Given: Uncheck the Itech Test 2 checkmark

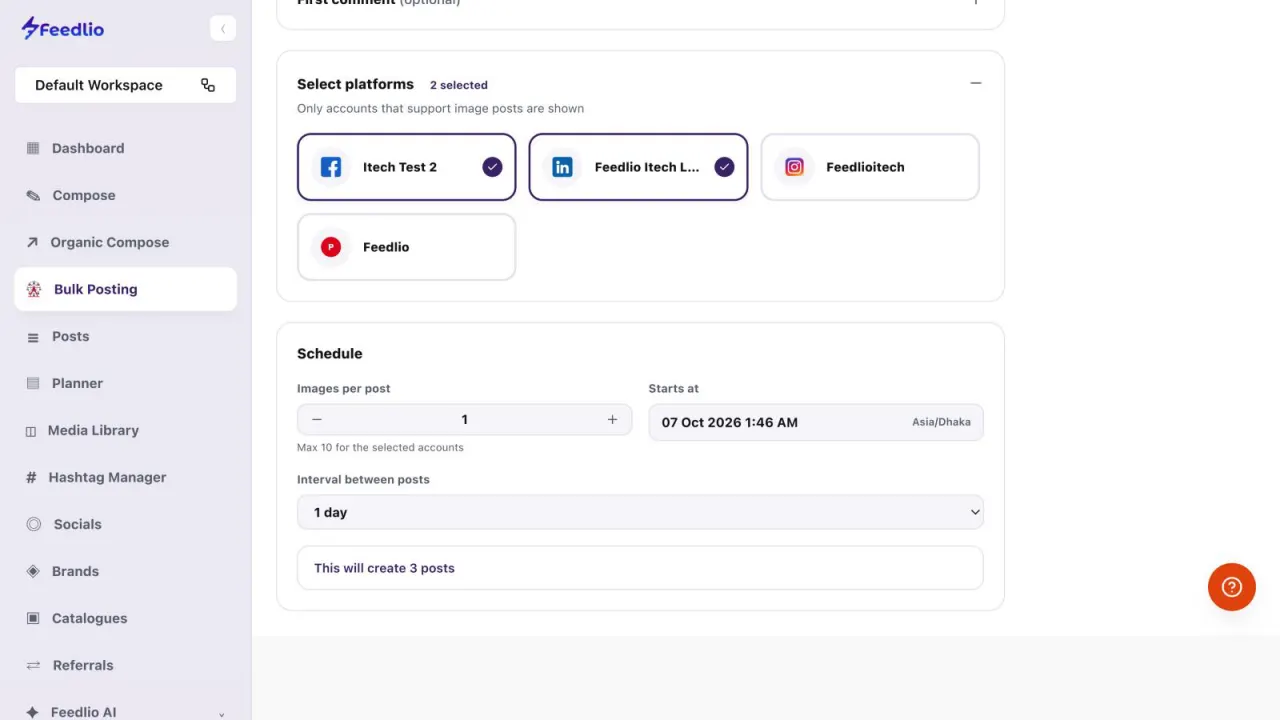Looking at the screenshot, I should tap(492, 167).
